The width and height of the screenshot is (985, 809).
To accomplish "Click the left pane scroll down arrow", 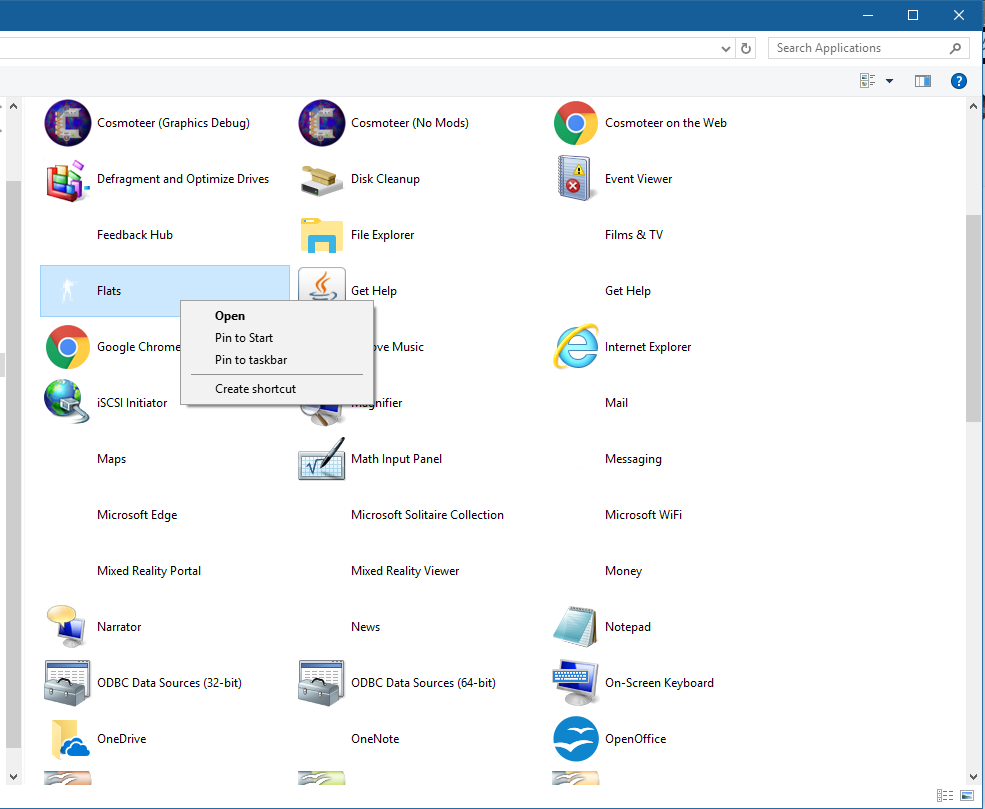I will click(13, 778).
